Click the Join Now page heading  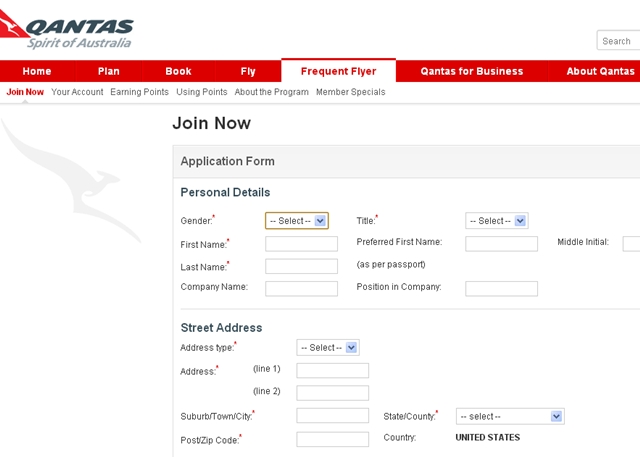(x=212, y=123)
